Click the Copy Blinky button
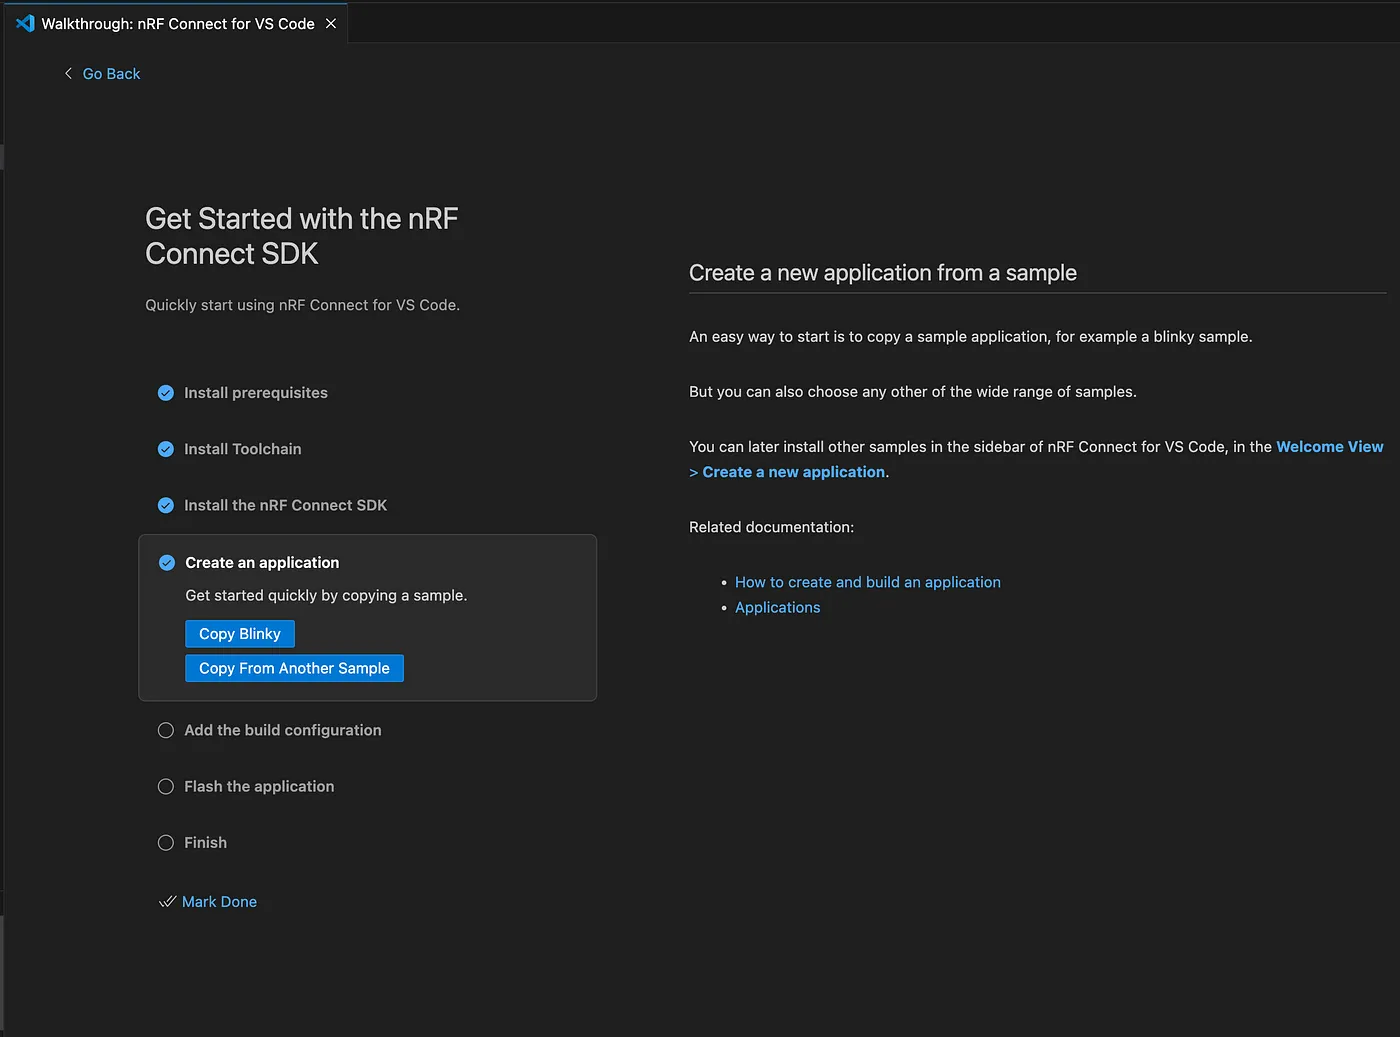Screen dimensions: 1400x1037 click(240, 634)
